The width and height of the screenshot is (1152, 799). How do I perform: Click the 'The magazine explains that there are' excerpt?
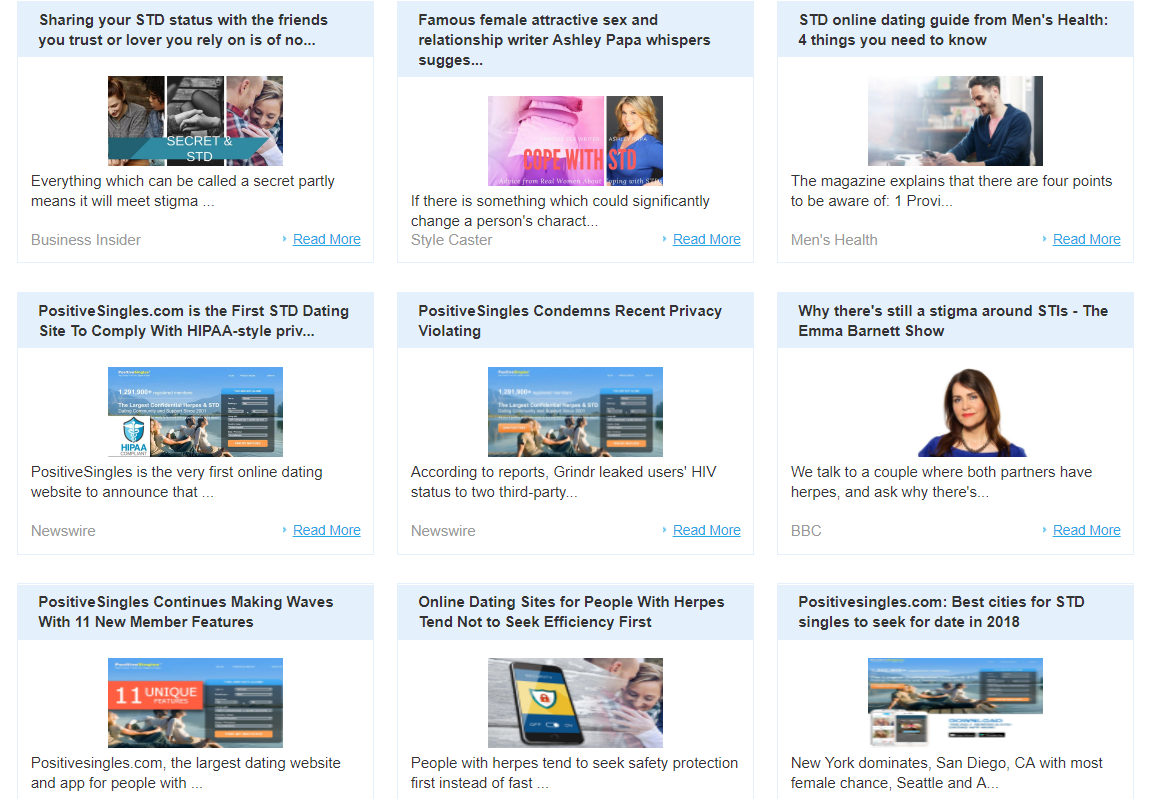pos(951,191)
